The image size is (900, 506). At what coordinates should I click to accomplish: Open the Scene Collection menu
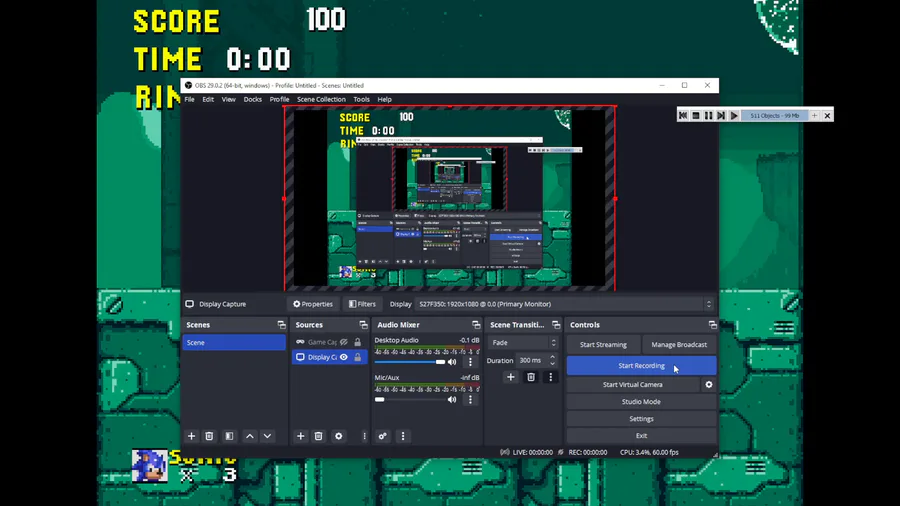point(321,99)
